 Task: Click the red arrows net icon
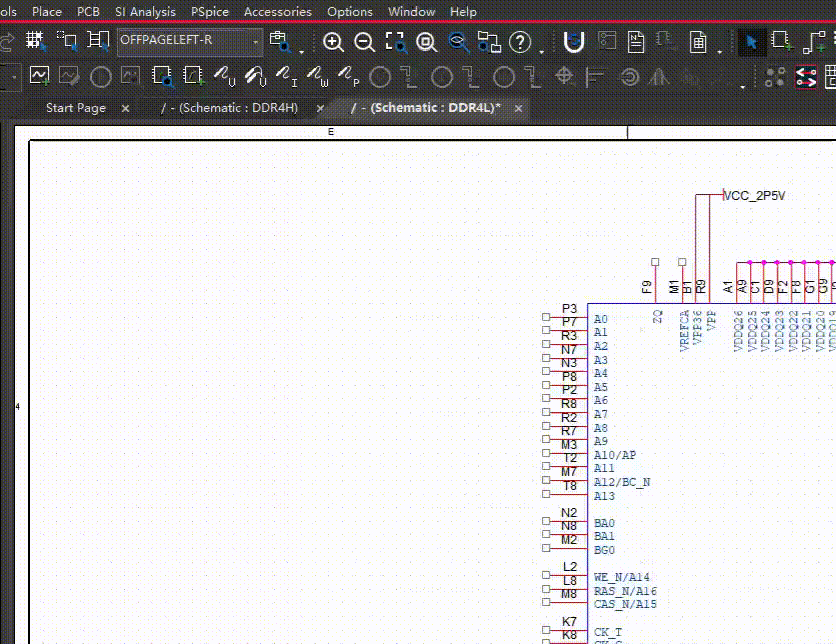tap(806, 77)
